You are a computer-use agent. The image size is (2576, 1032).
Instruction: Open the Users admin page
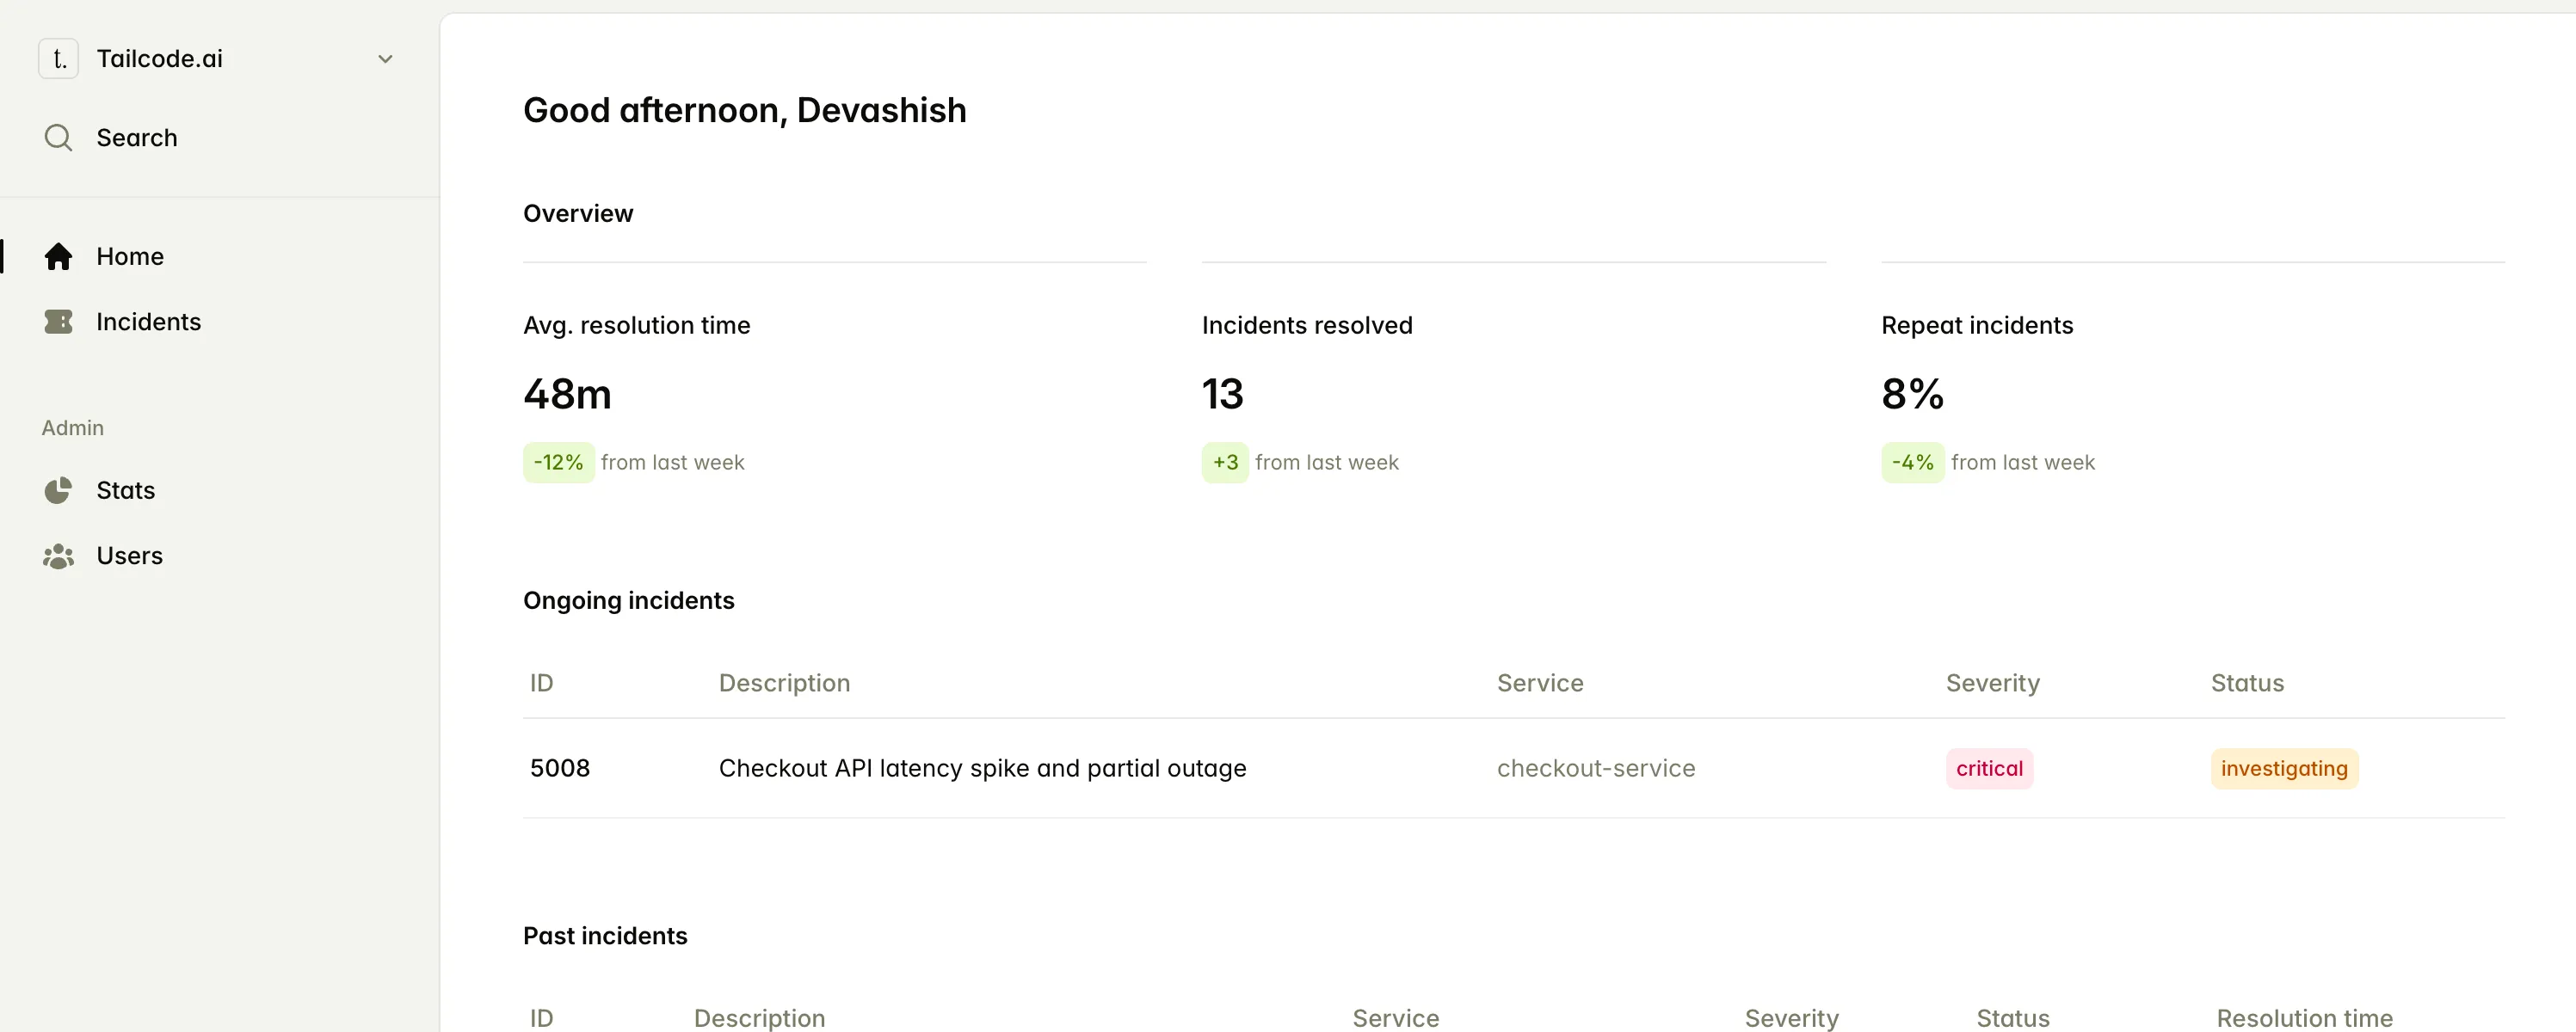129,556
